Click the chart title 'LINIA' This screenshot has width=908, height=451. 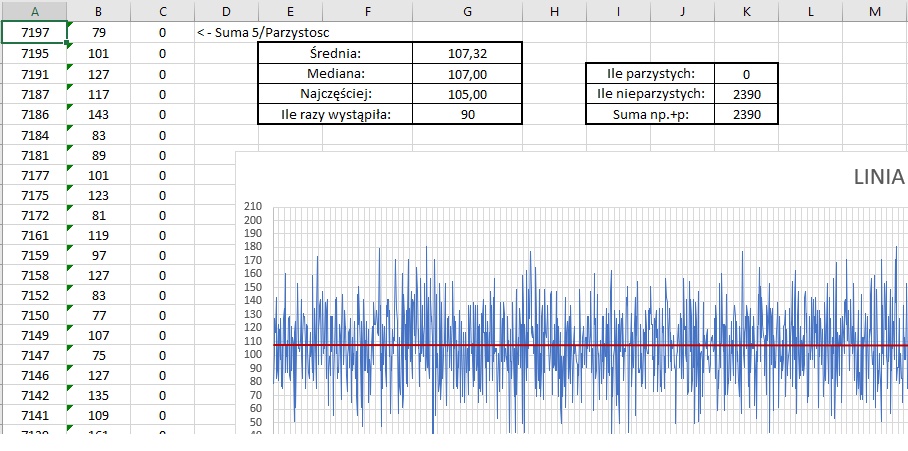[879, 177]
